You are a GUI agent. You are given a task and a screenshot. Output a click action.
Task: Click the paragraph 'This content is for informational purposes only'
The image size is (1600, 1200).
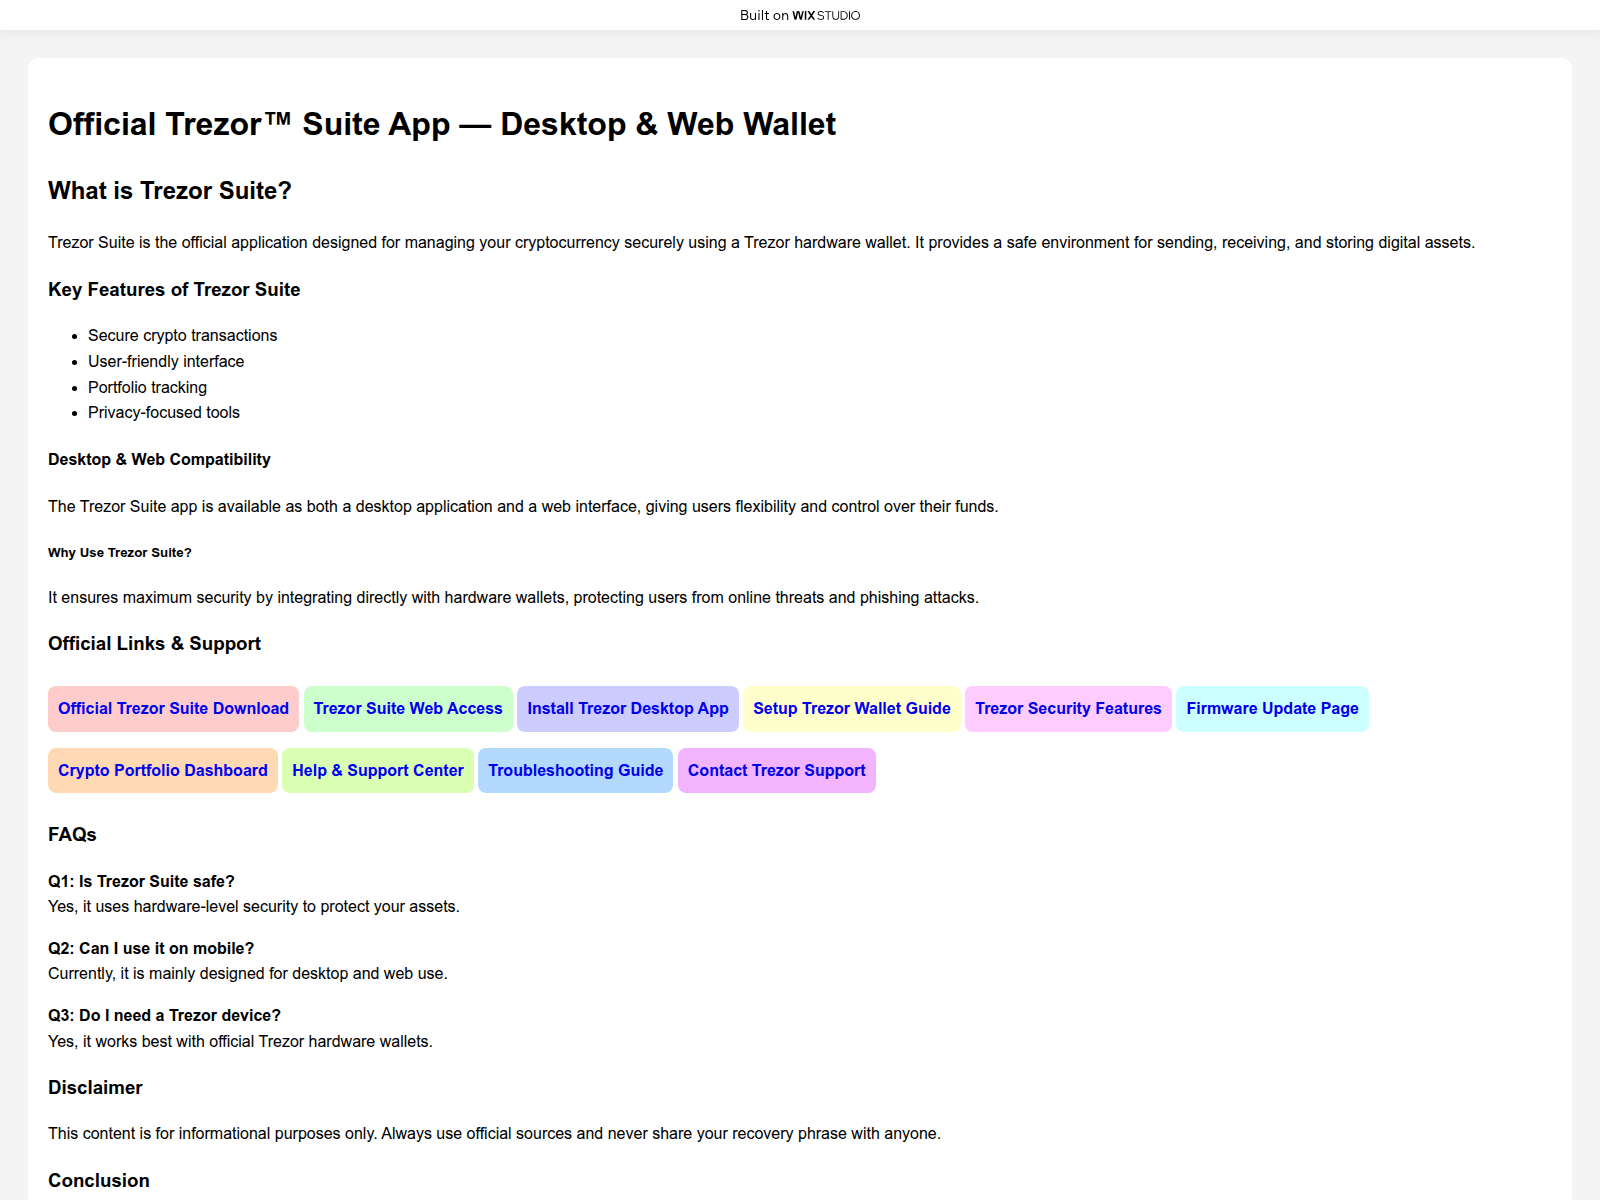pyautogui.click(x=494, y=1134)
